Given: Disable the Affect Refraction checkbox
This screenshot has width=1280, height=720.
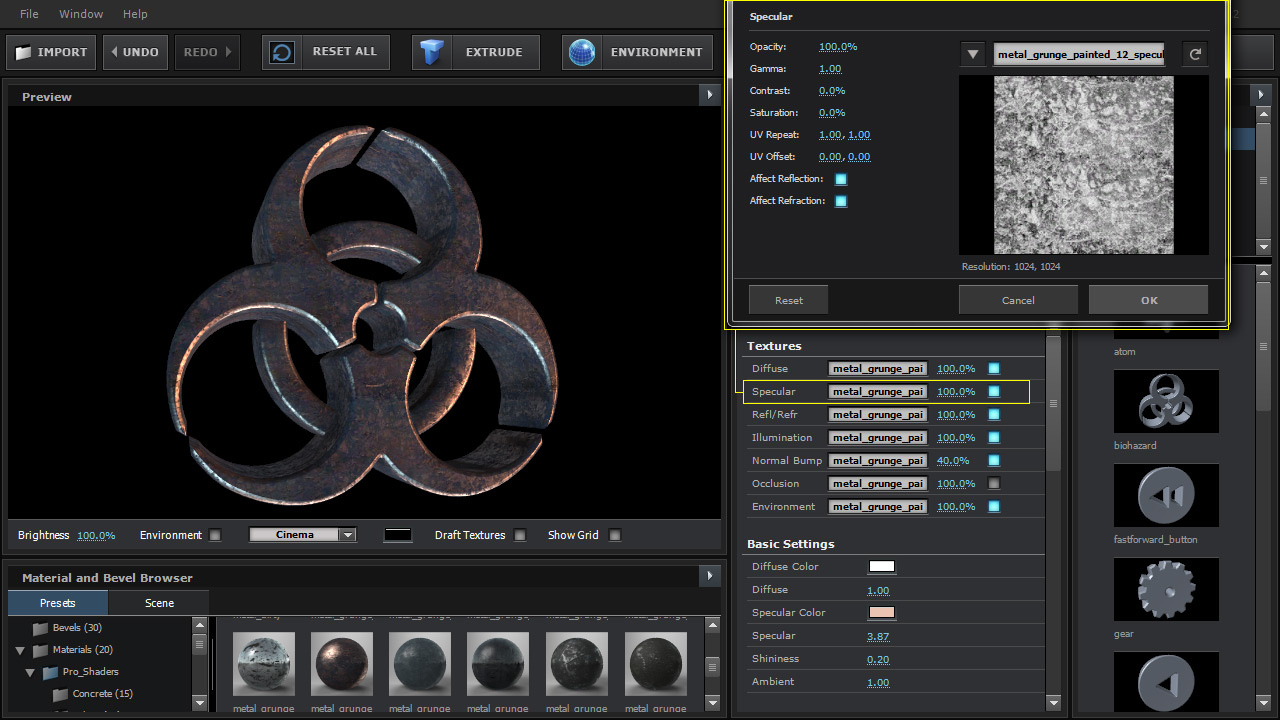Looking at the screenshot, I should (841, 200).
